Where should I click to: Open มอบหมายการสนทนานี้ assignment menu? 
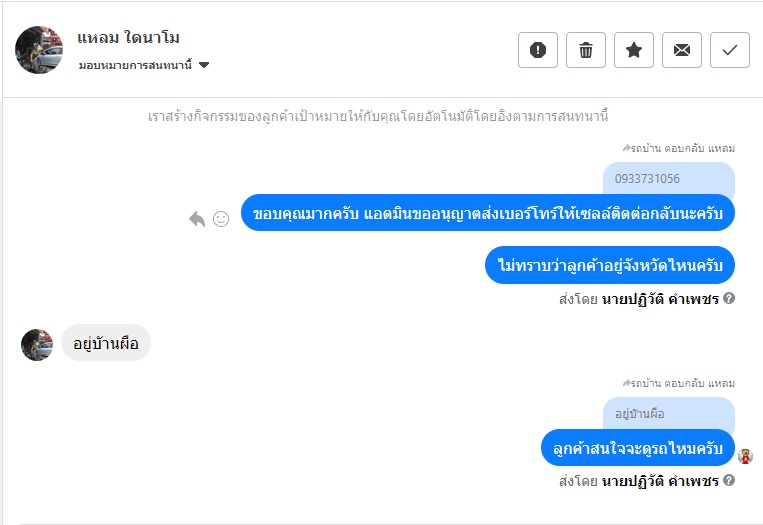click(x=136, y=65)
